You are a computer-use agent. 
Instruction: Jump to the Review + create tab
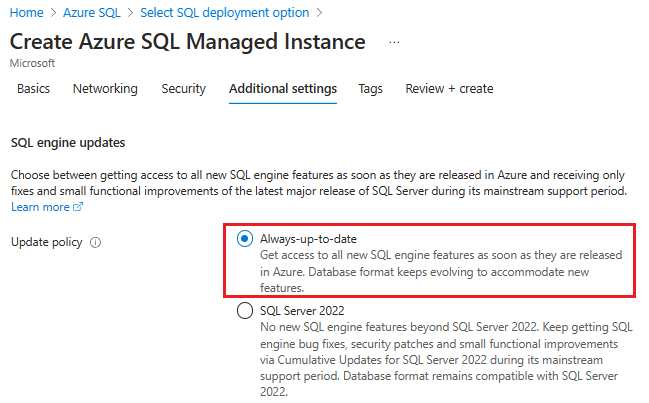(449, 89)
